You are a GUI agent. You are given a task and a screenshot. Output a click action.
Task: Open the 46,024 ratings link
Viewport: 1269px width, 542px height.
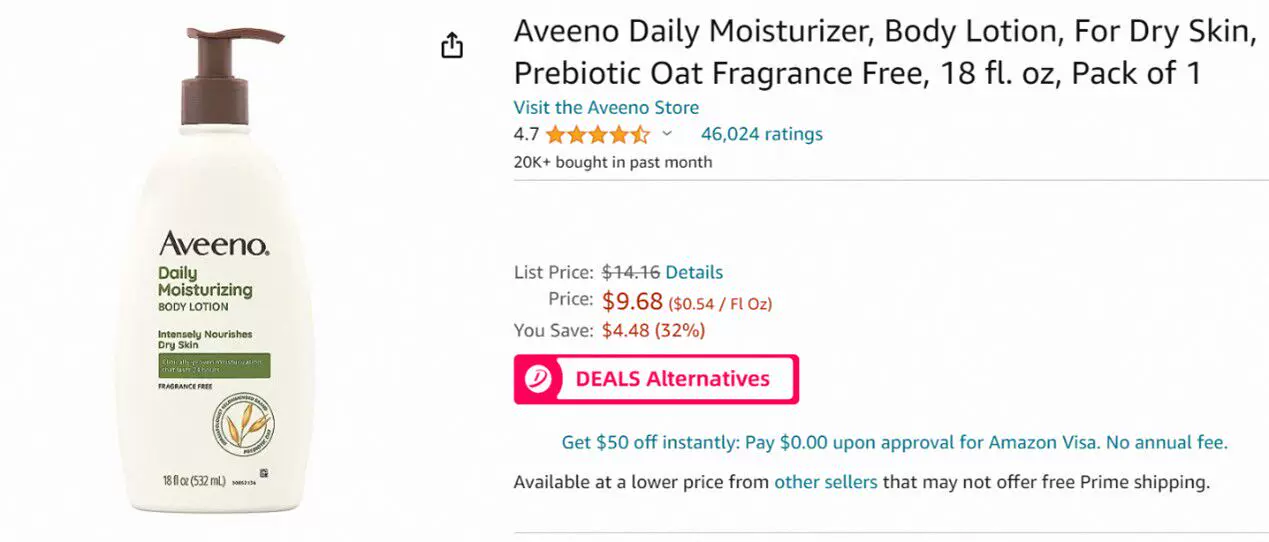click(x=761, y=134)
